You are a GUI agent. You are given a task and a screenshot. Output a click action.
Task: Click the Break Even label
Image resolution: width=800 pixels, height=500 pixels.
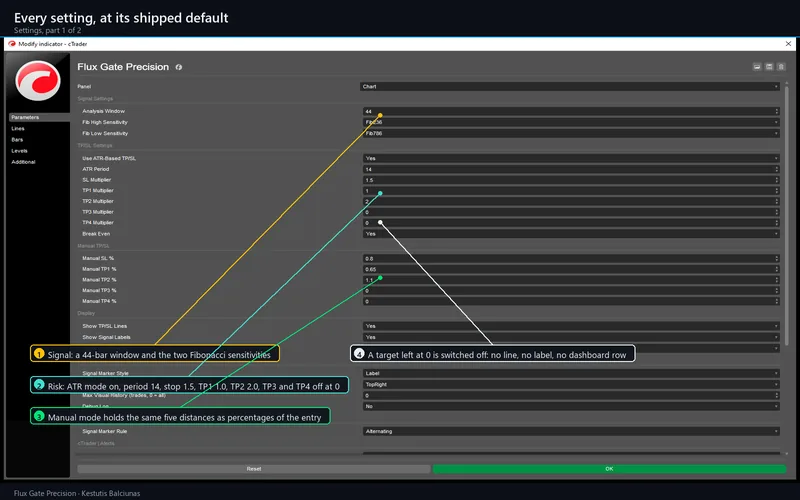coord(96,234)
